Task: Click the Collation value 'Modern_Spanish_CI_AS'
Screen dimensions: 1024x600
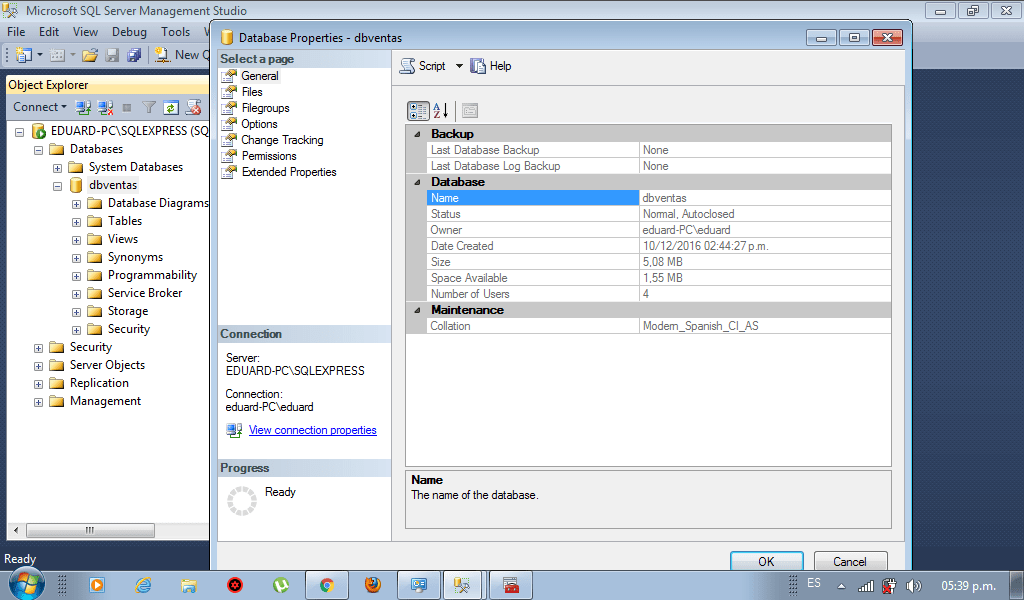Action: point(701,326)
